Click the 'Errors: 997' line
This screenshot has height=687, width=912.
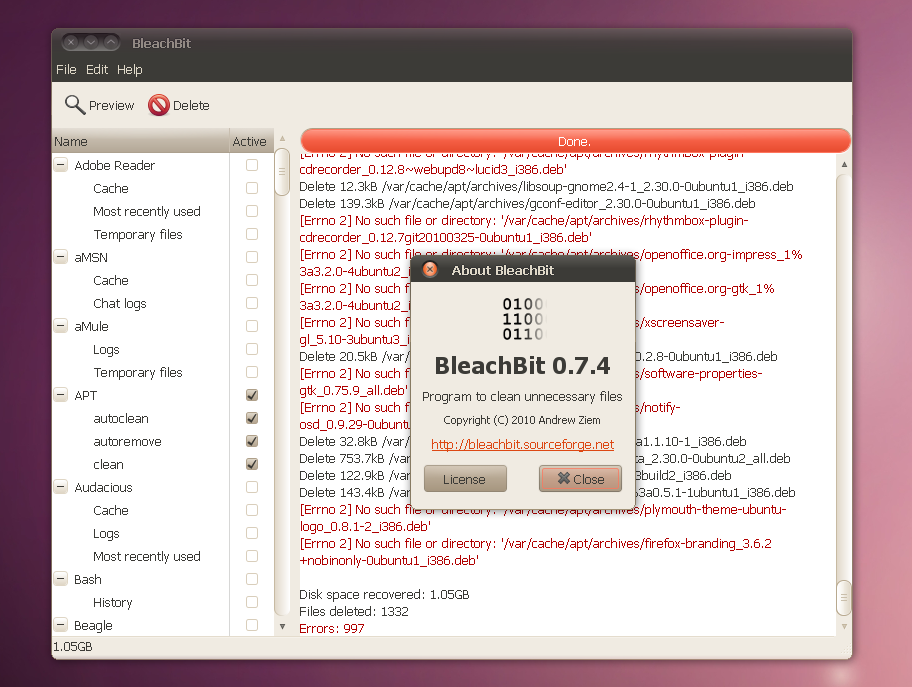tap(332, 628)
